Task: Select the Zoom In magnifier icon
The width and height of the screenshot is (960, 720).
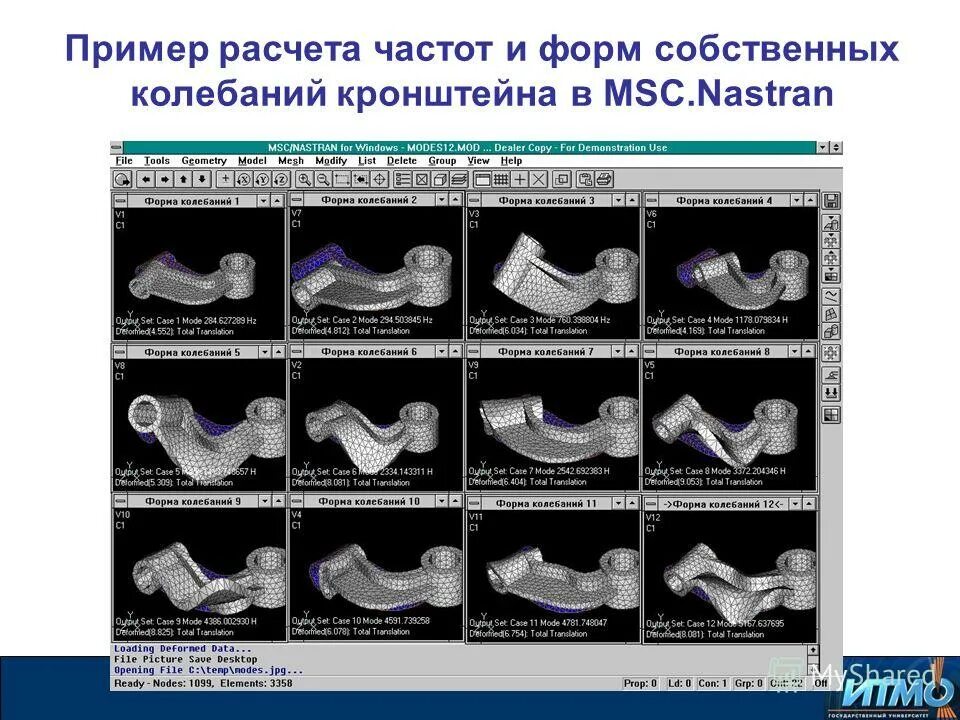Action: (x=305, y=179)
